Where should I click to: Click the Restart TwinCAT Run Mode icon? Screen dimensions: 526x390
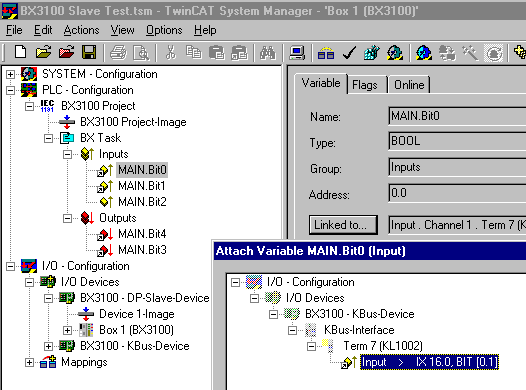pos(395,53)
